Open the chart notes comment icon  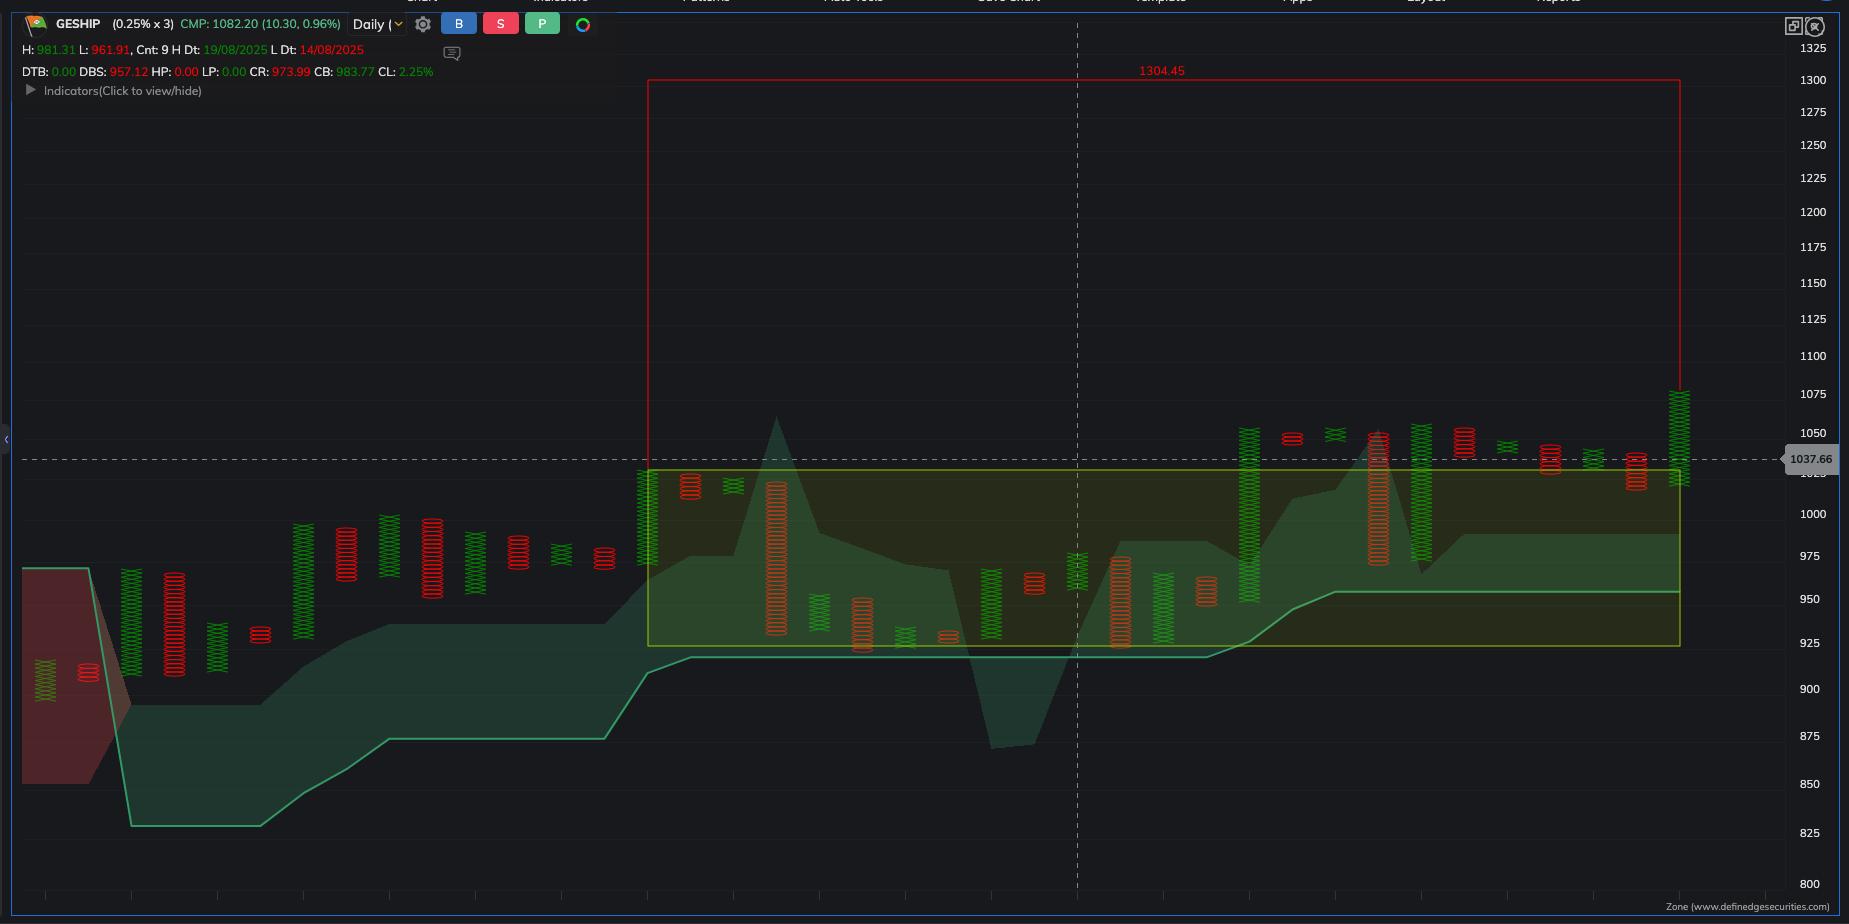tap(452, 53)
